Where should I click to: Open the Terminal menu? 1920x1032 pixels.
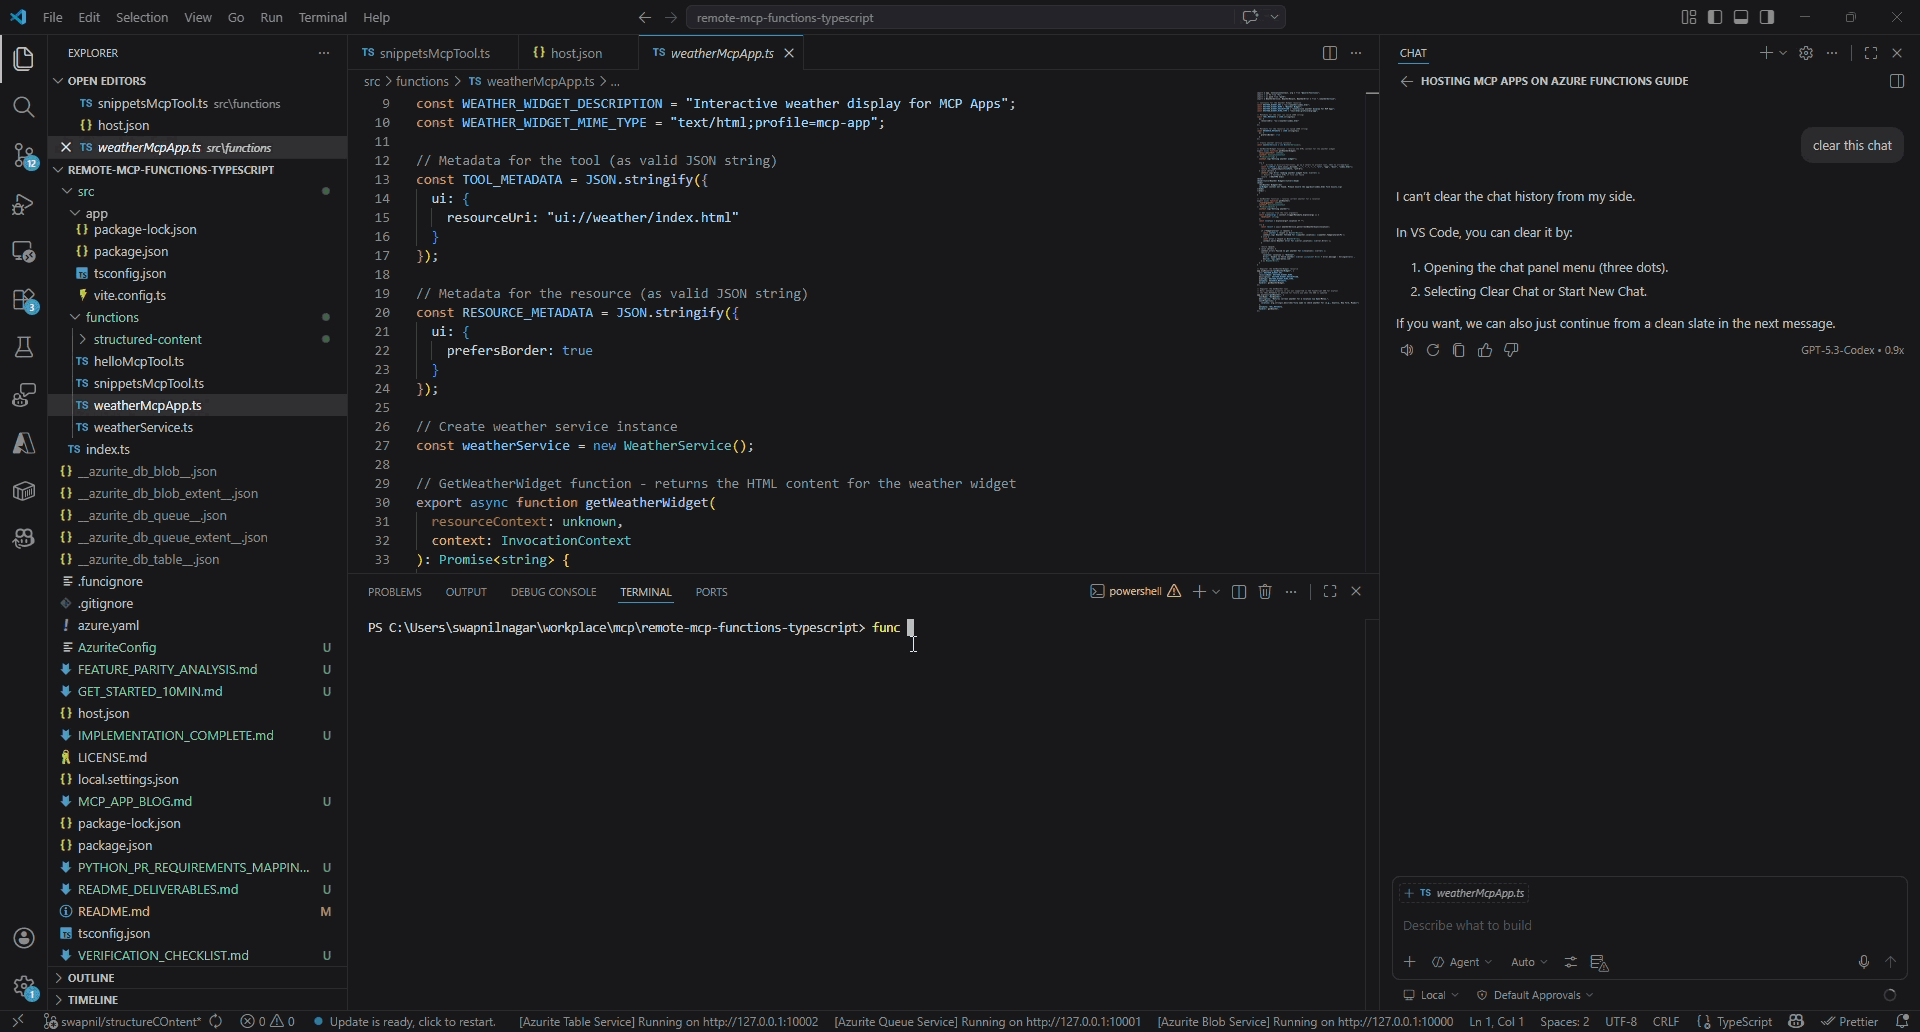click(x=322, y=17)
